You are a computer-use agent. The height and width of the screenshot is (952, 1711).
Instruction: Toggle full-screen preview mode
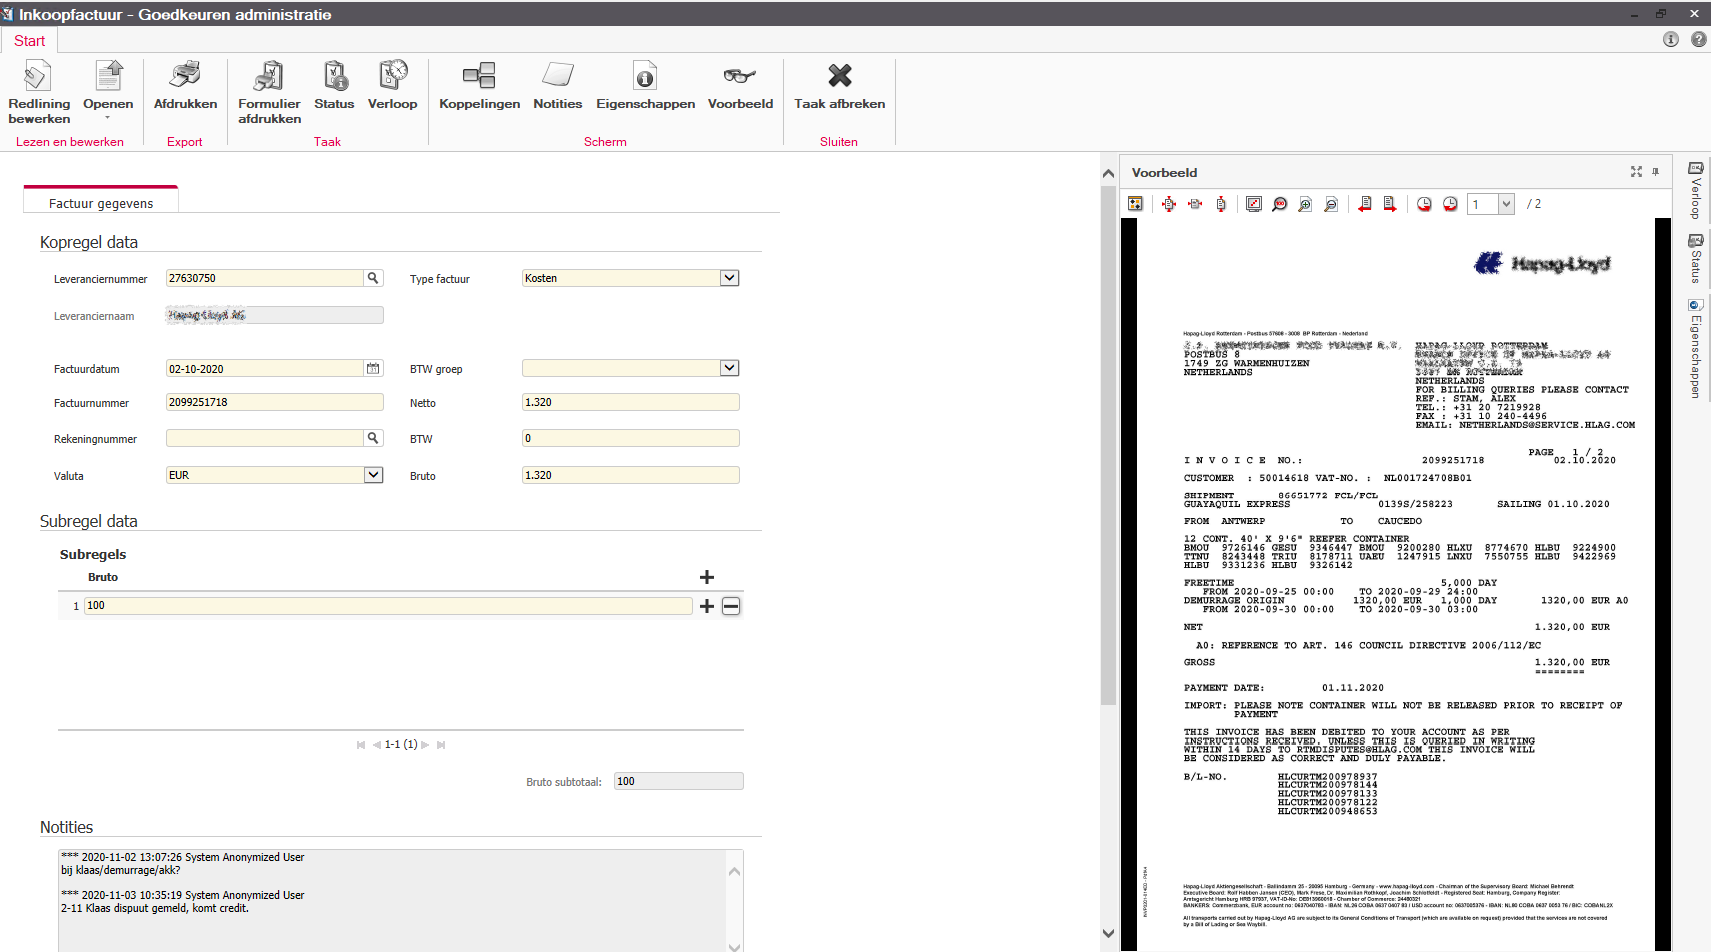click(1635, 172)
